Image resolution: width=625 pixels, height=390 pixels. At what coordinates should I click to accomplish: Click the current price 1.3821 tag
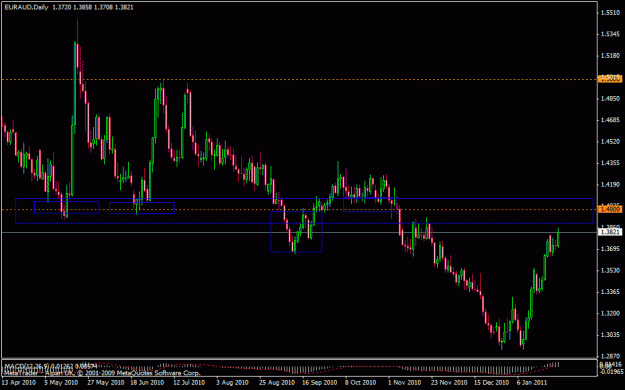[x=611, y=232]
